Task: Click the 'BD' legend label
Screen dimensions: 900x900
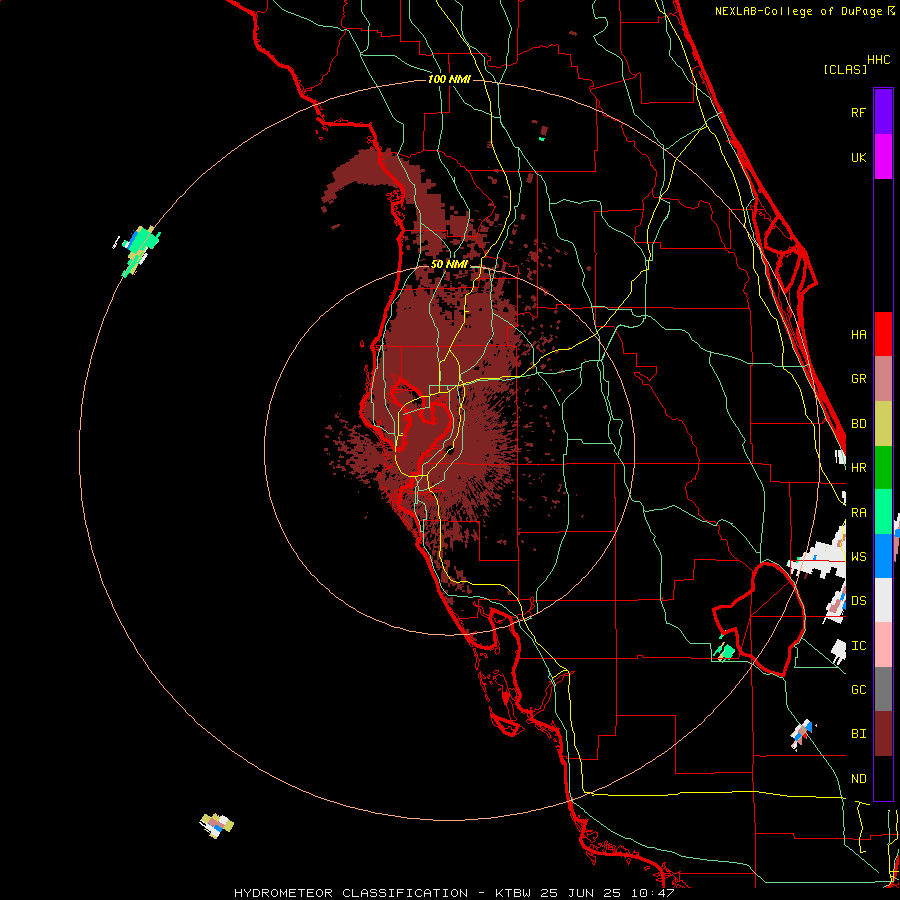Action: tap(858, 424)
